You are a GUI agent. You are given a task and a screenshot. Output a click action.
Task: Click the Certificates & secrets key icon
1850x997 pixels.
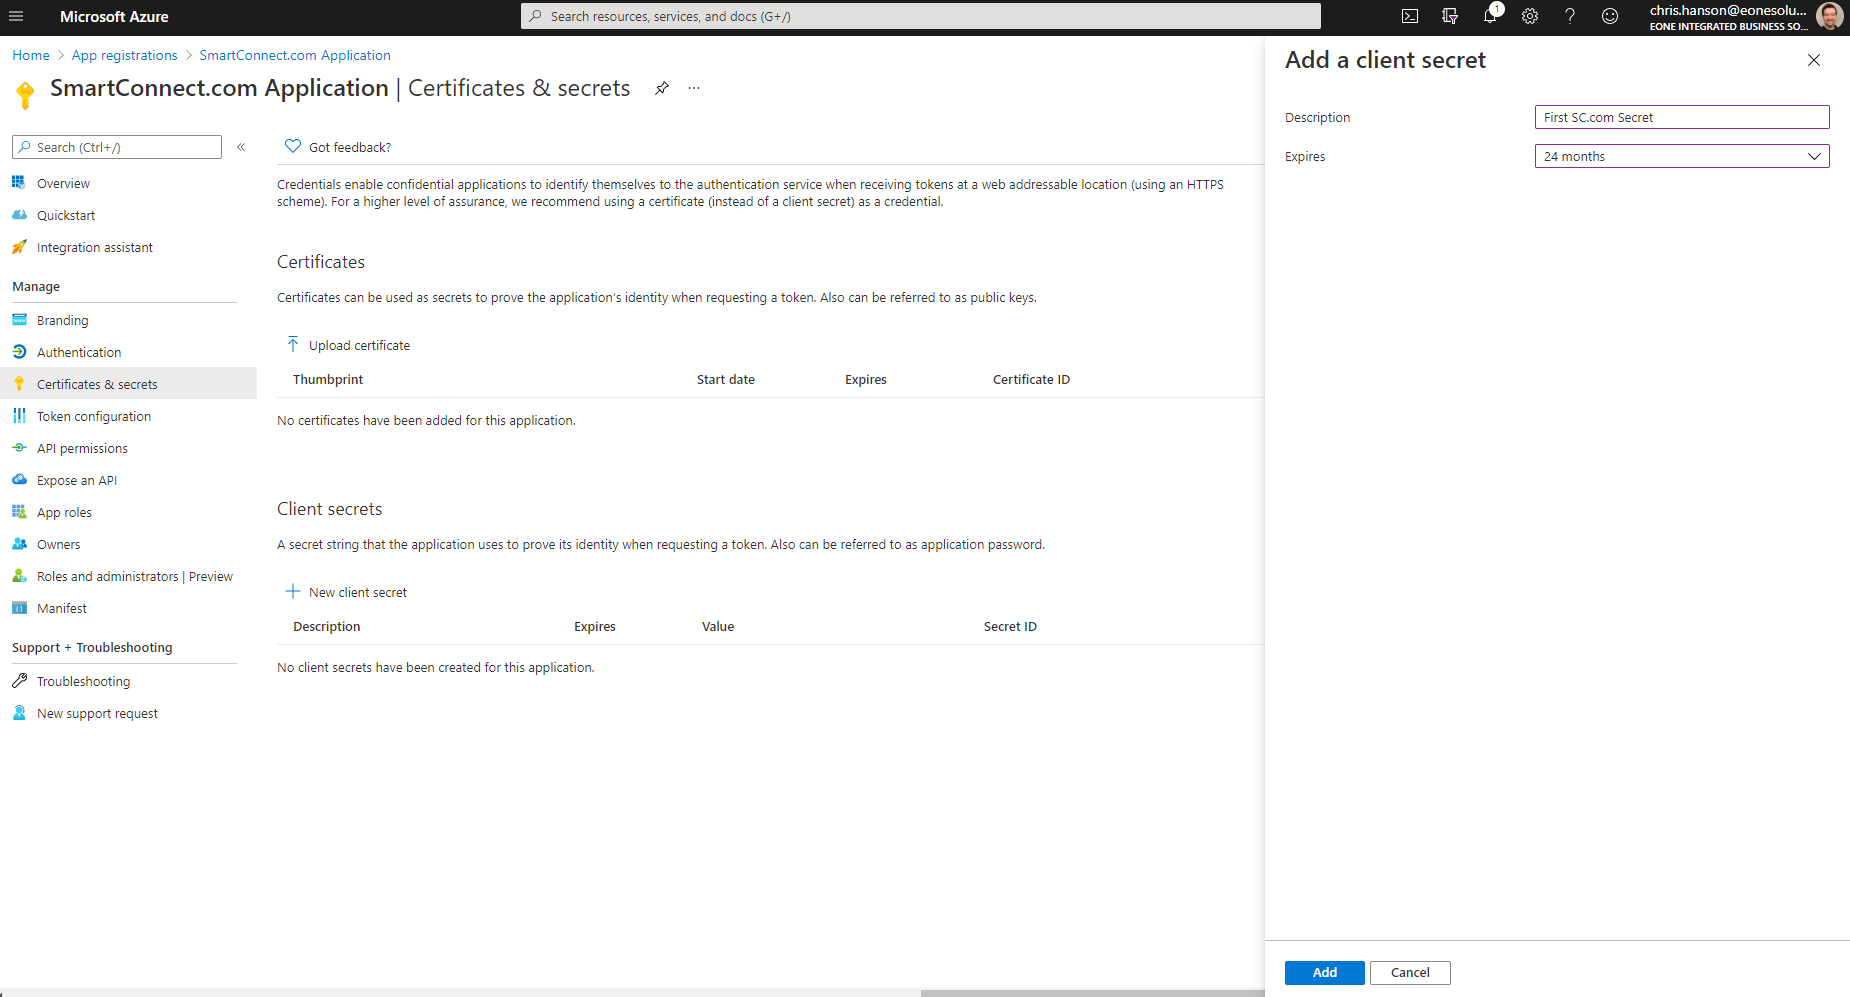19,384
